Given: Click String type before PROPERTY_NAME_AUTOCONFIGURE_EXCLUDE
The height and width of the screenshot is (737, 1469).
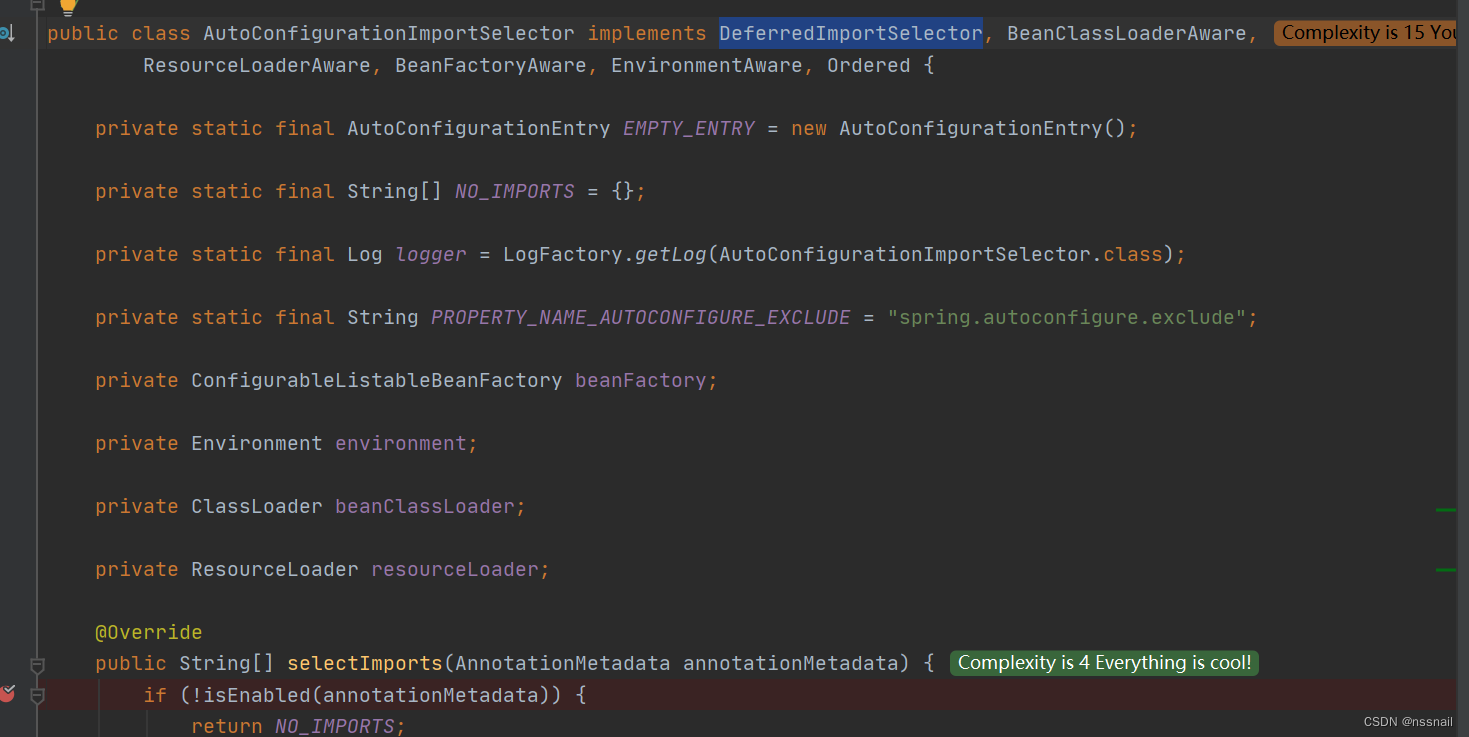Looking at the screenshot, I should tap(383, 317).
